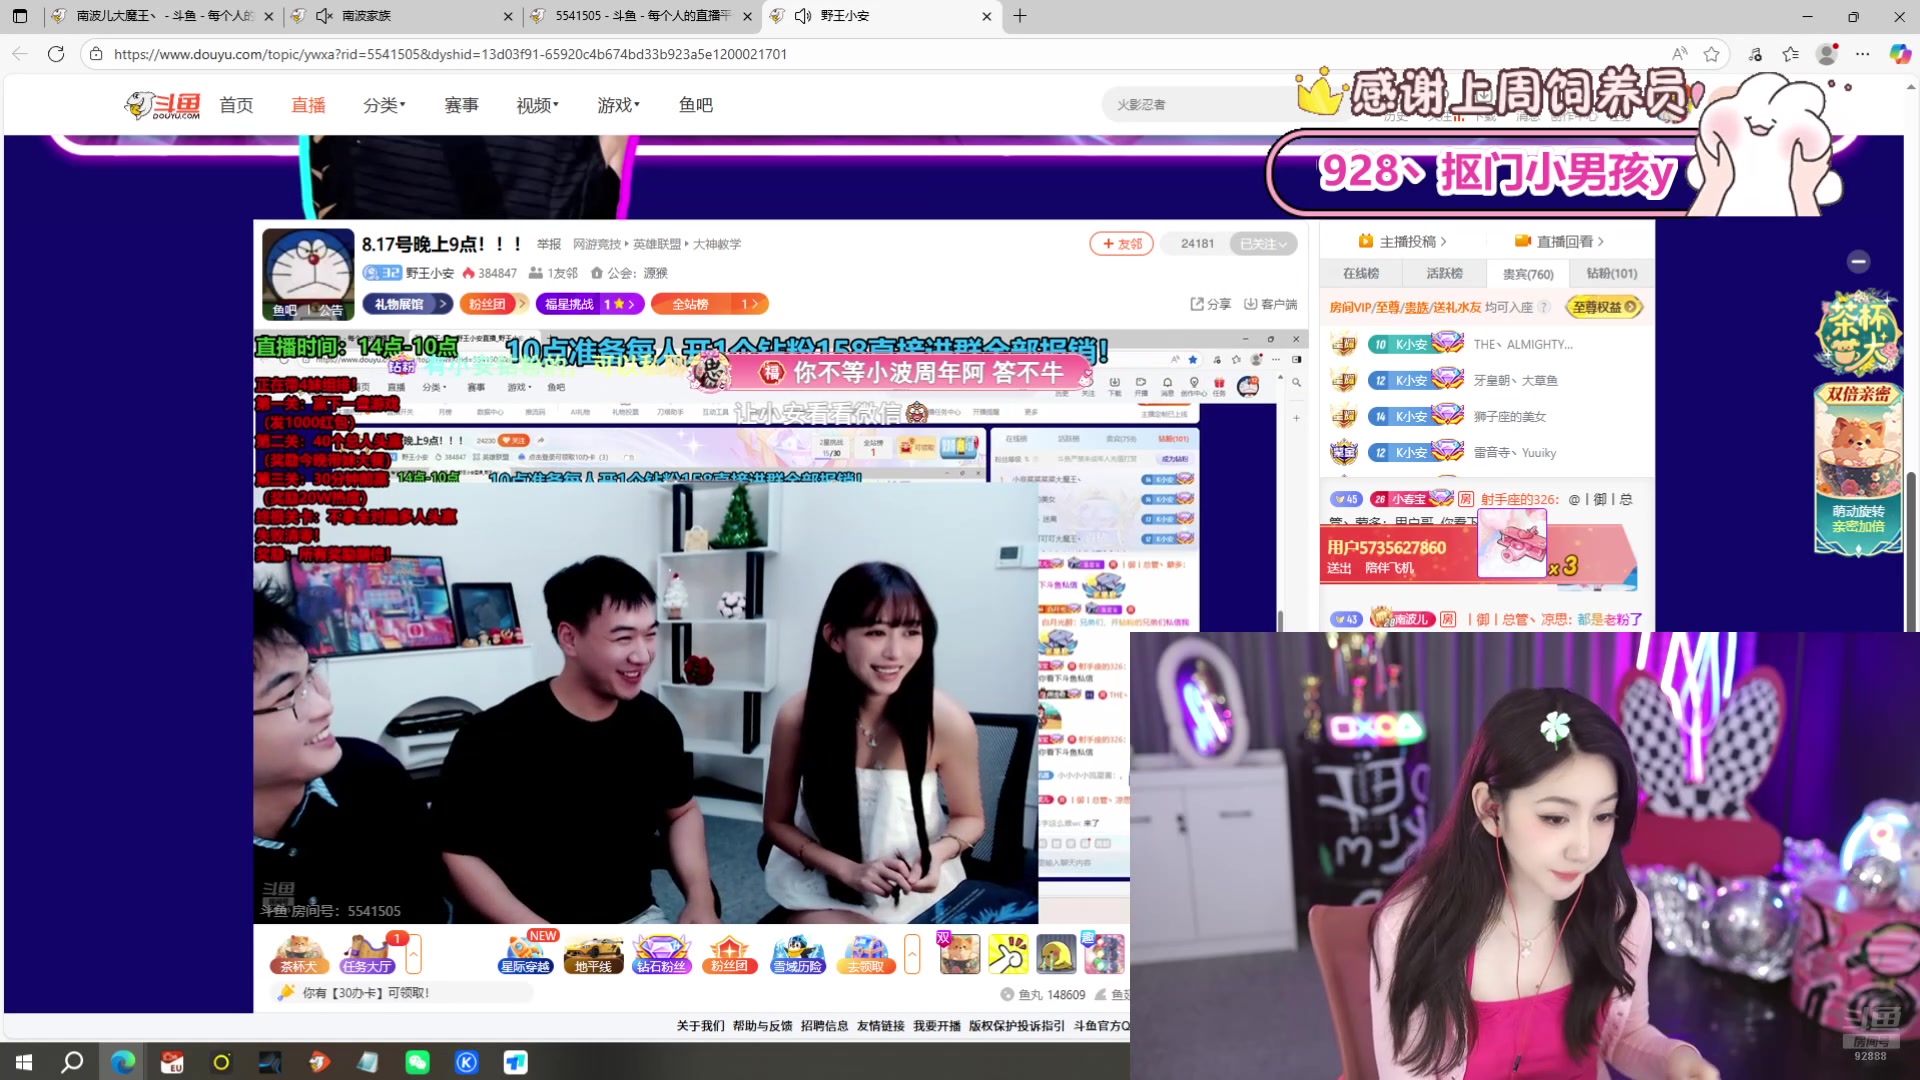Switch to the 在线榜 tab

1361,274
